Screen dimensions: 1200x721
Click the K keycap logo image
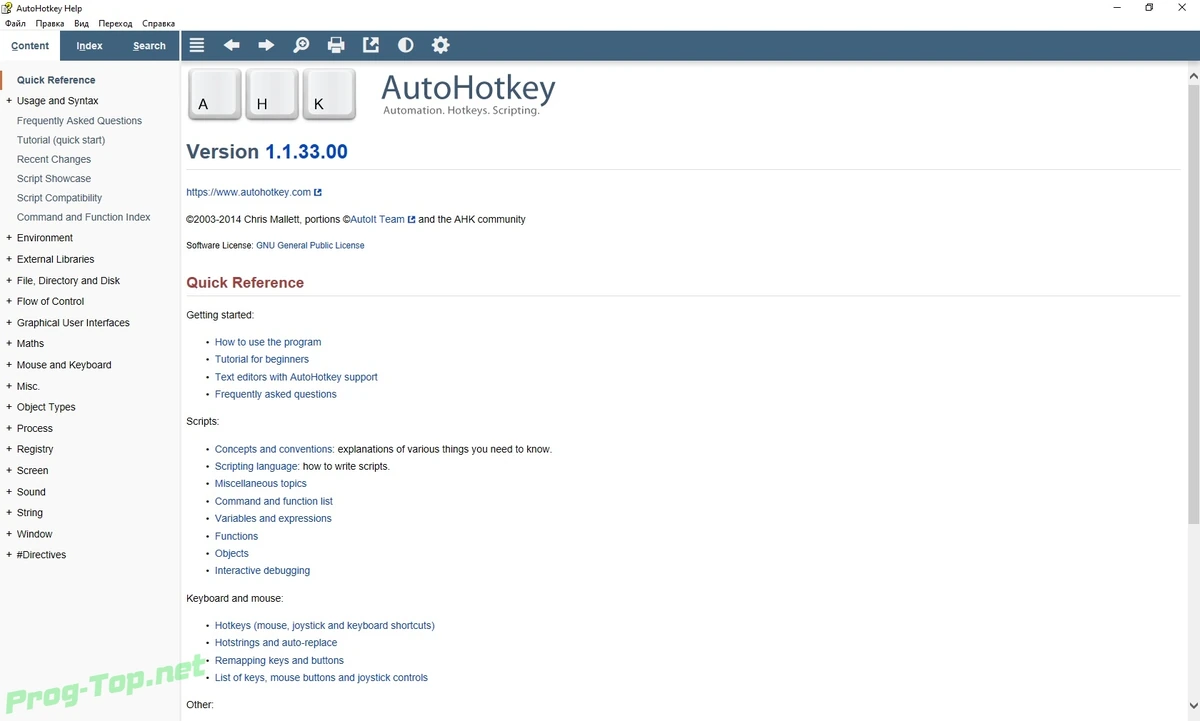click(330, 95)
